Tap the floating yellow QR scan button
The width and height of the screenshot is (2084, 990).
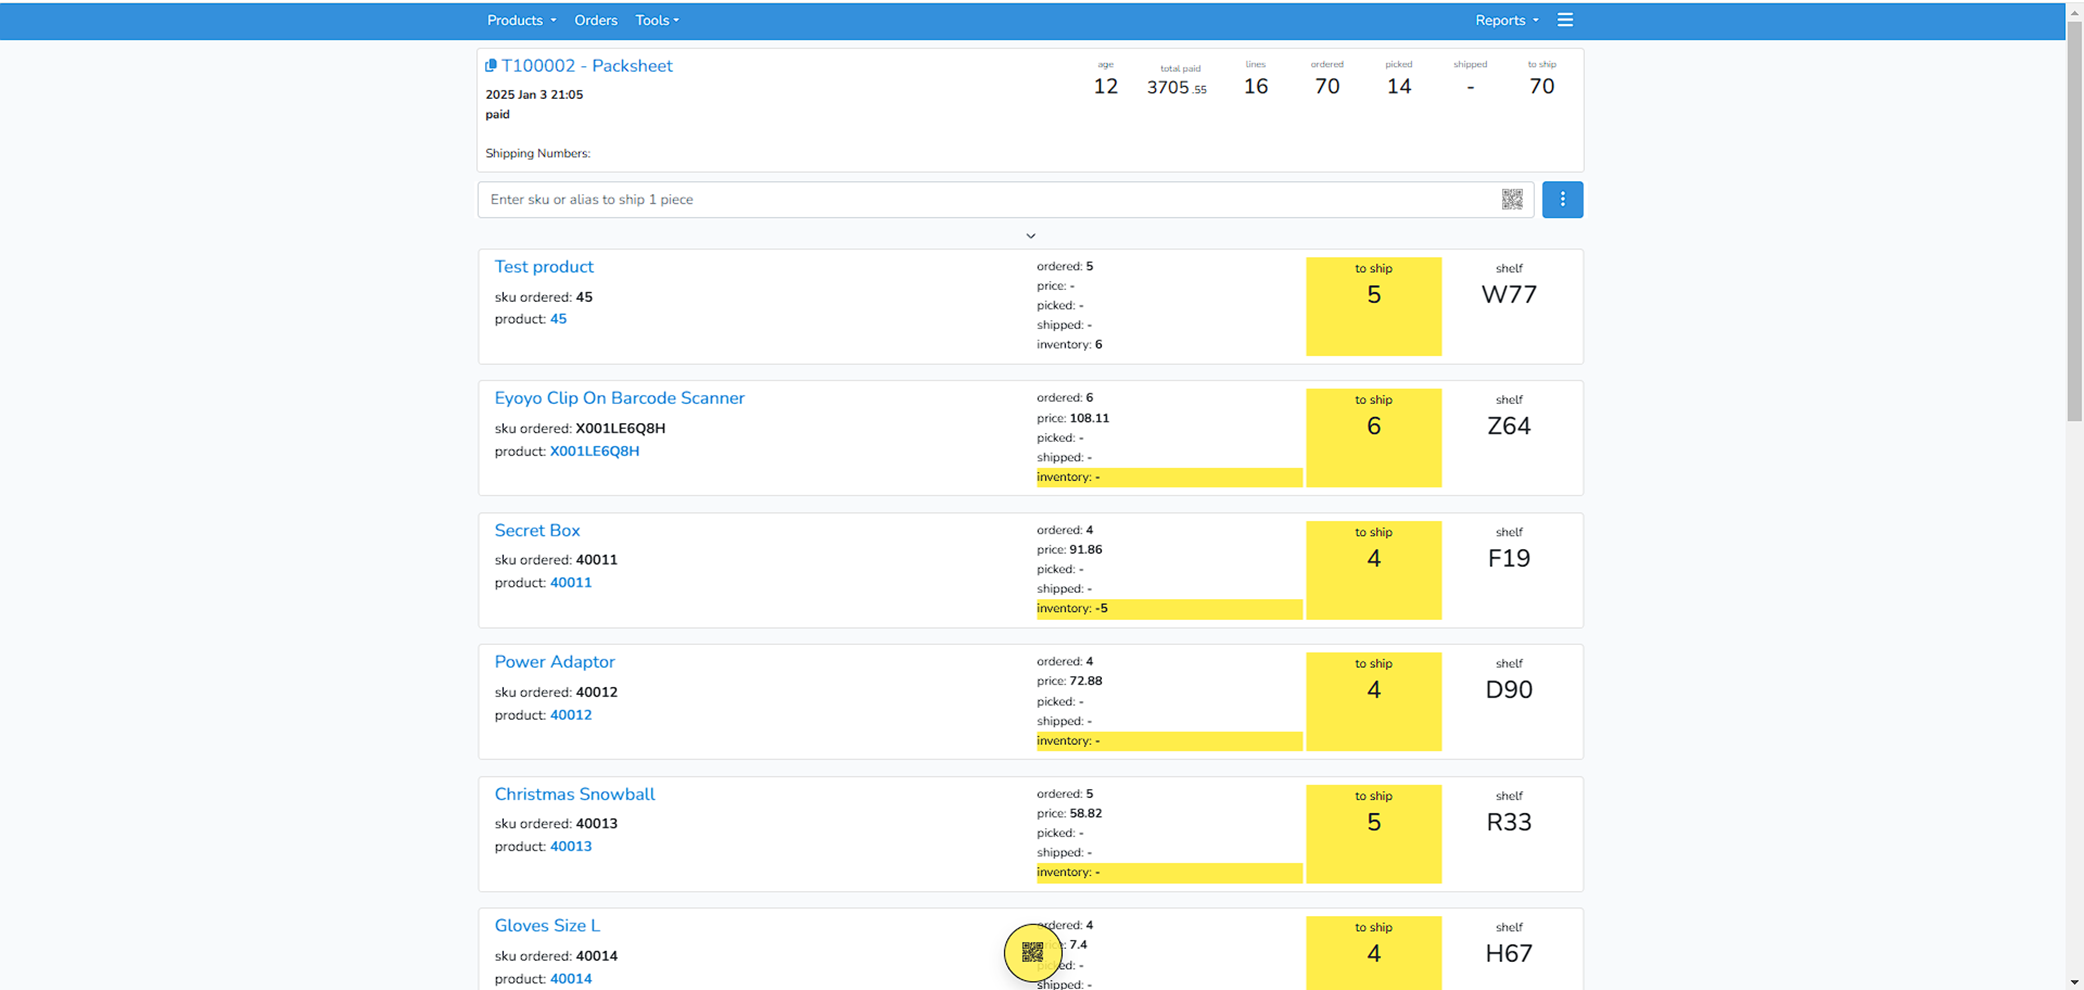coord(1032,952)
